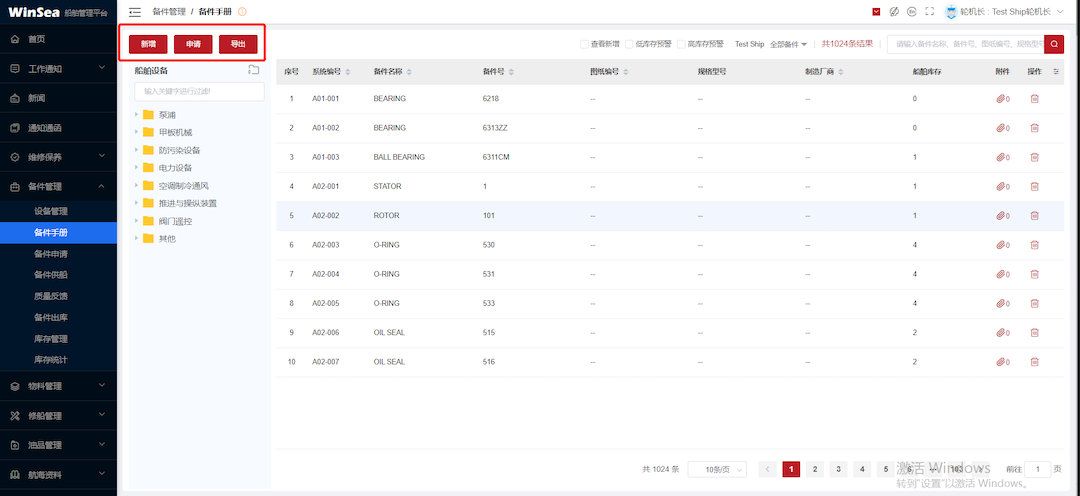Delete the ROTOR row
Screen dimensions: 1080x496
(1034, 216)
